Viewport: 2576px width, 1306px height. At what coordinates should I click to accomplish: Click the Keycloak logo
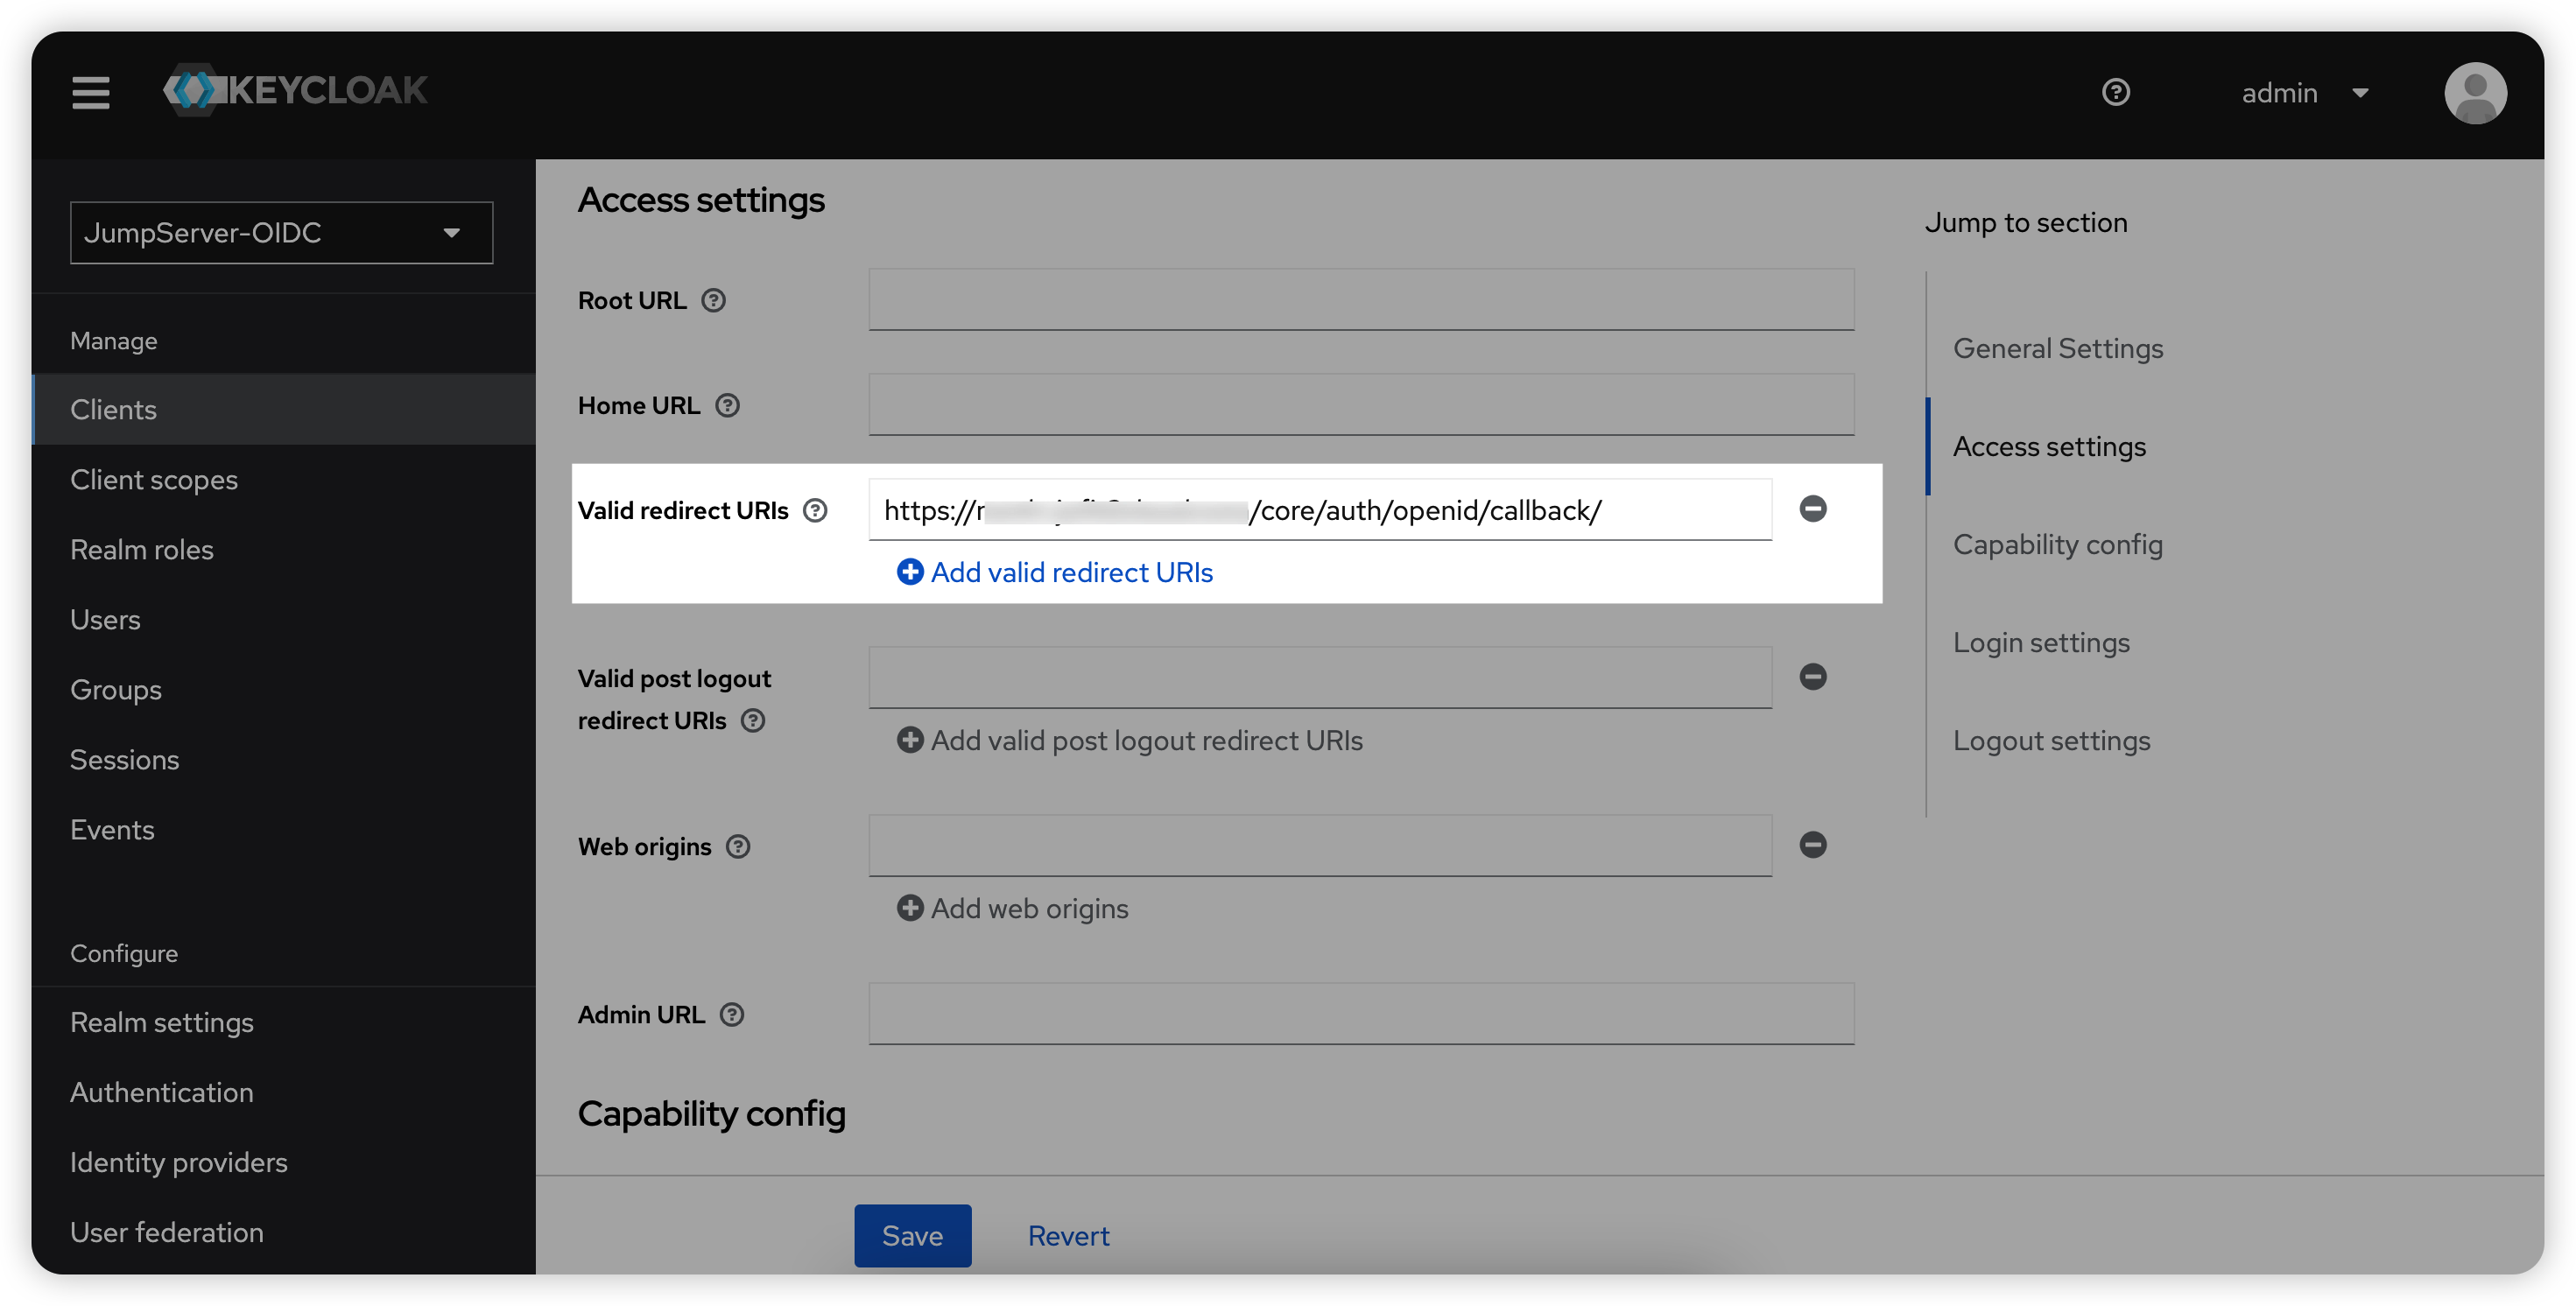click(296, 91)
